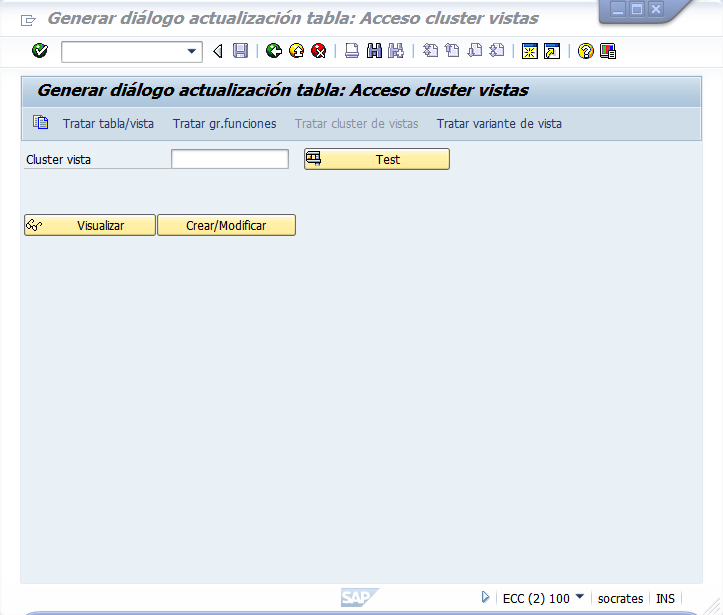Open the Tratar tabla/vista option
723x615 pixels.
108,124
